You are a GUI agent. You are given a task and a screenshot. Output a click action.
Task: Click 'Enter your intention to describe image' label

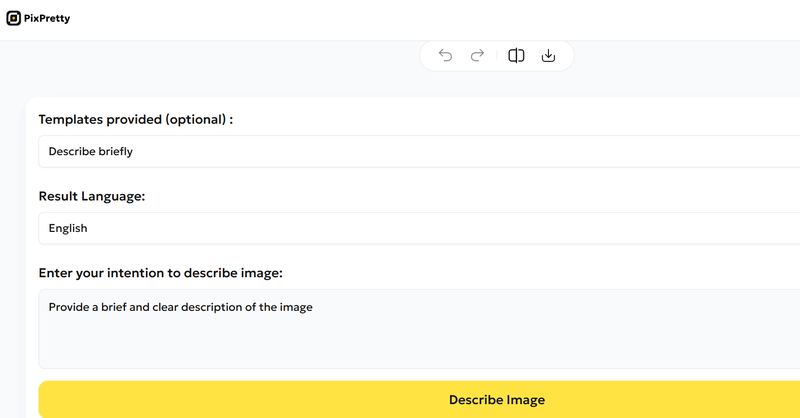point(160,273)
